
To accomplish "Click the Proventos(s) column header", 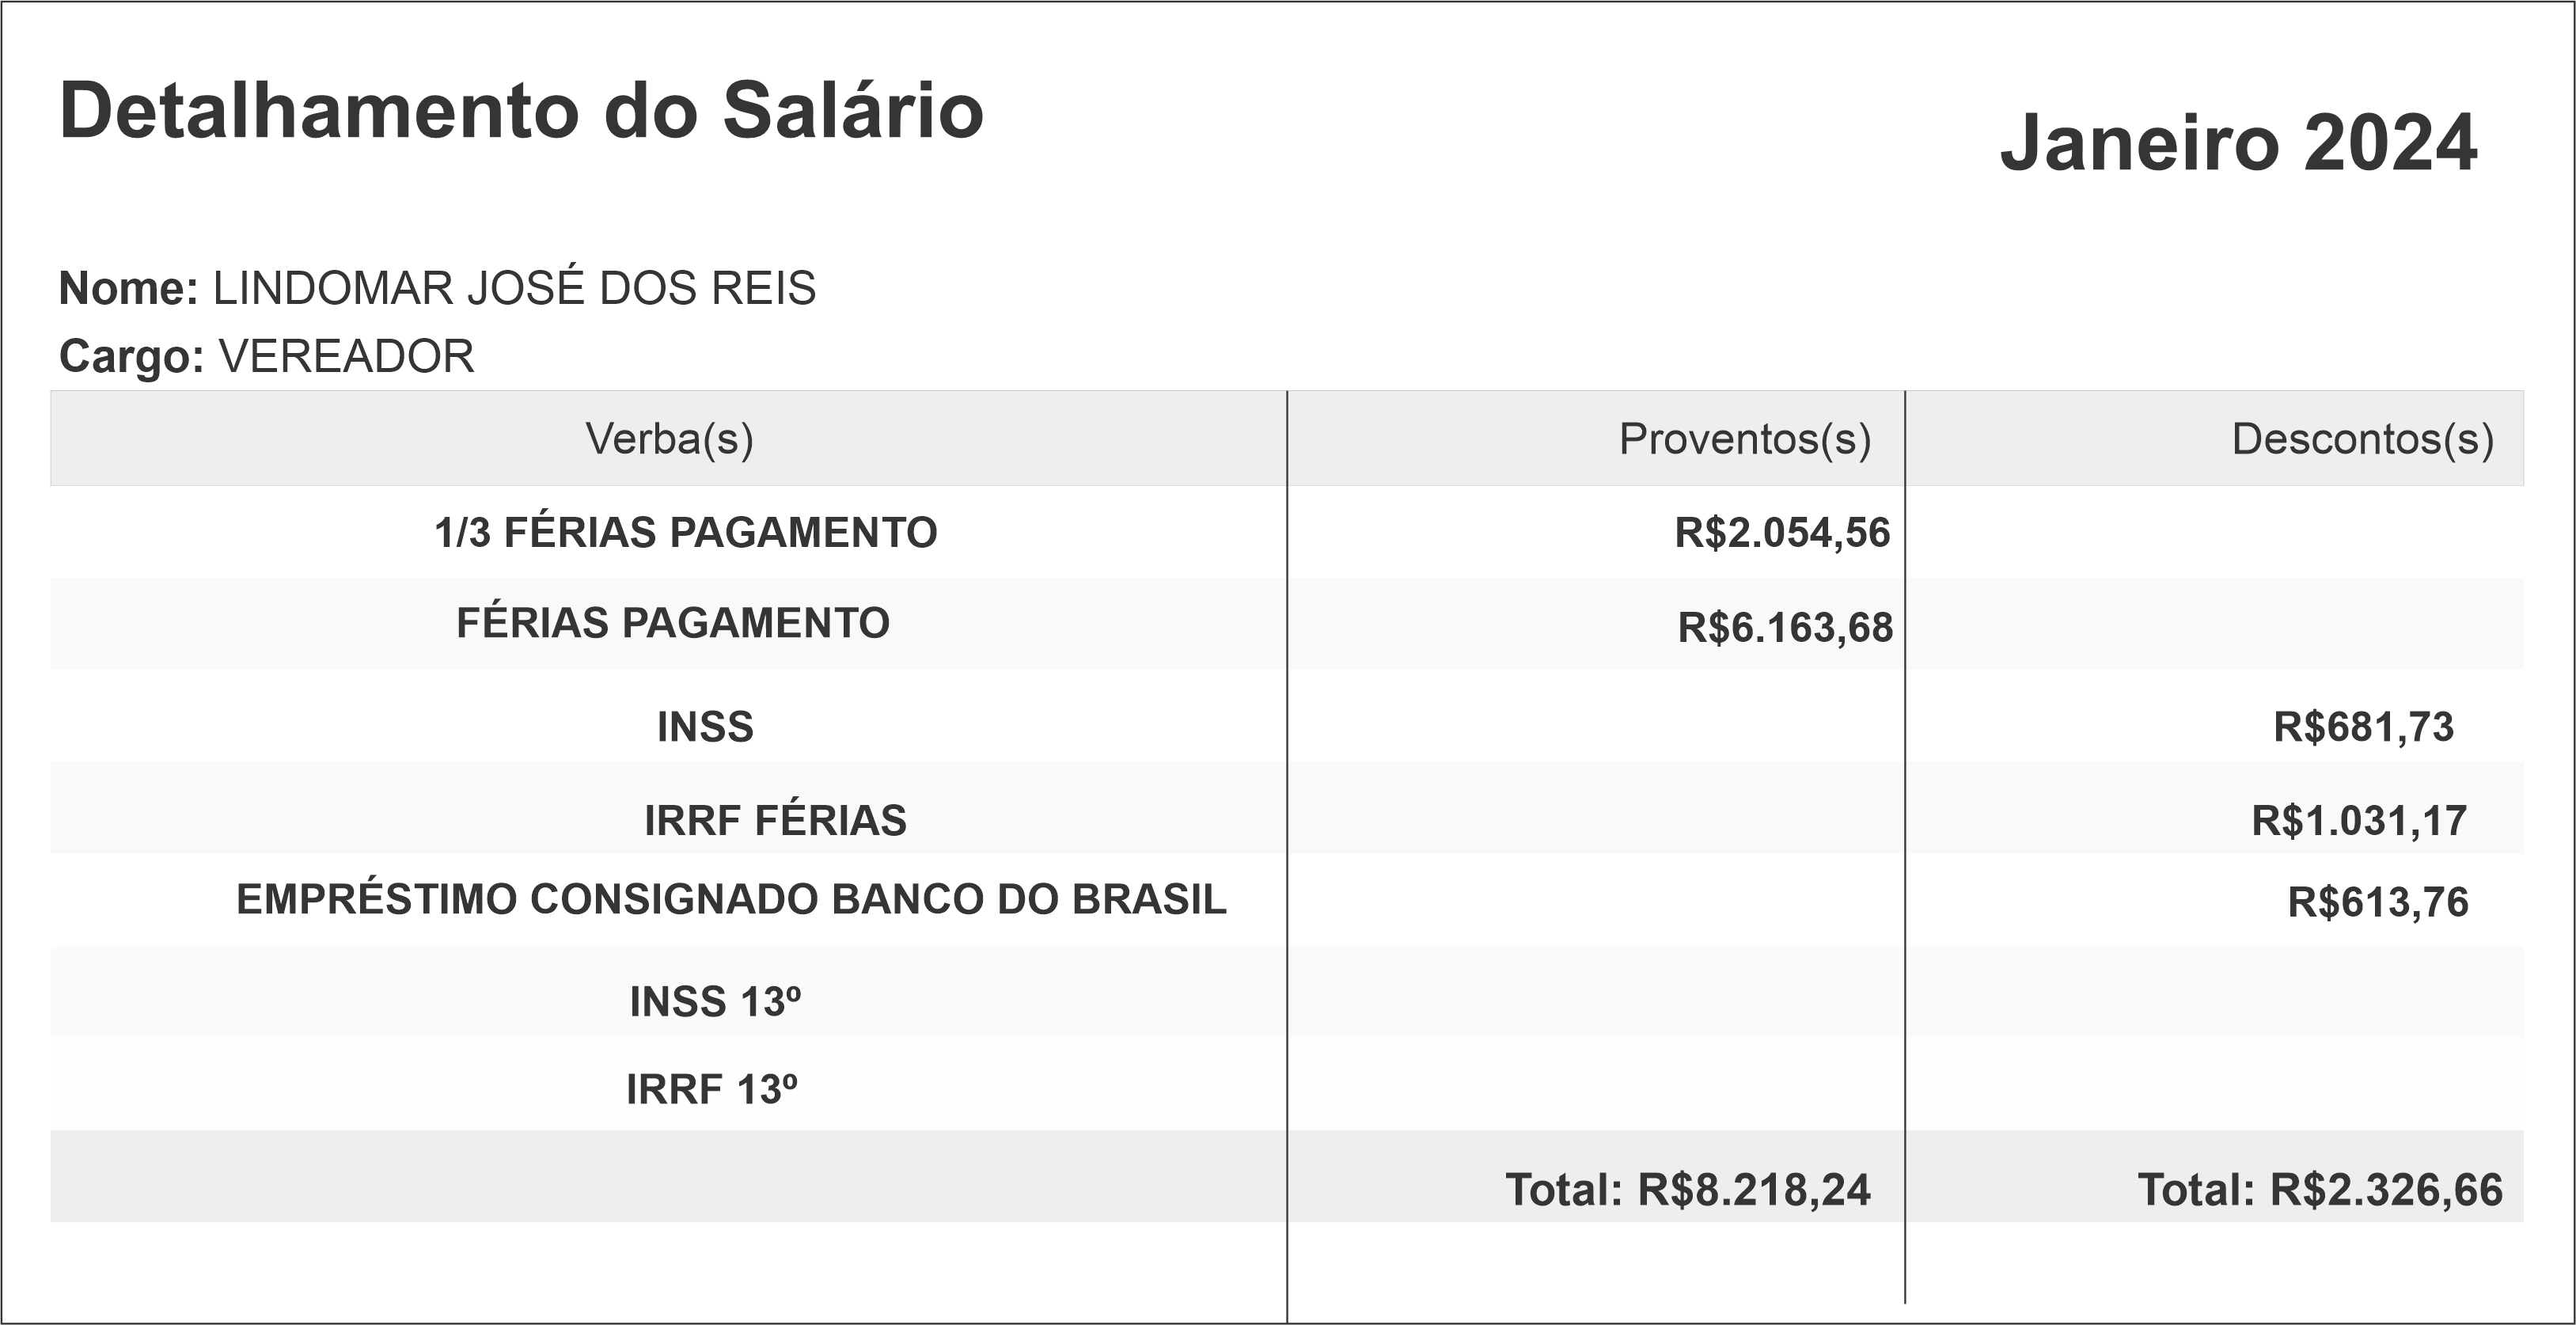I will 1744,439.
